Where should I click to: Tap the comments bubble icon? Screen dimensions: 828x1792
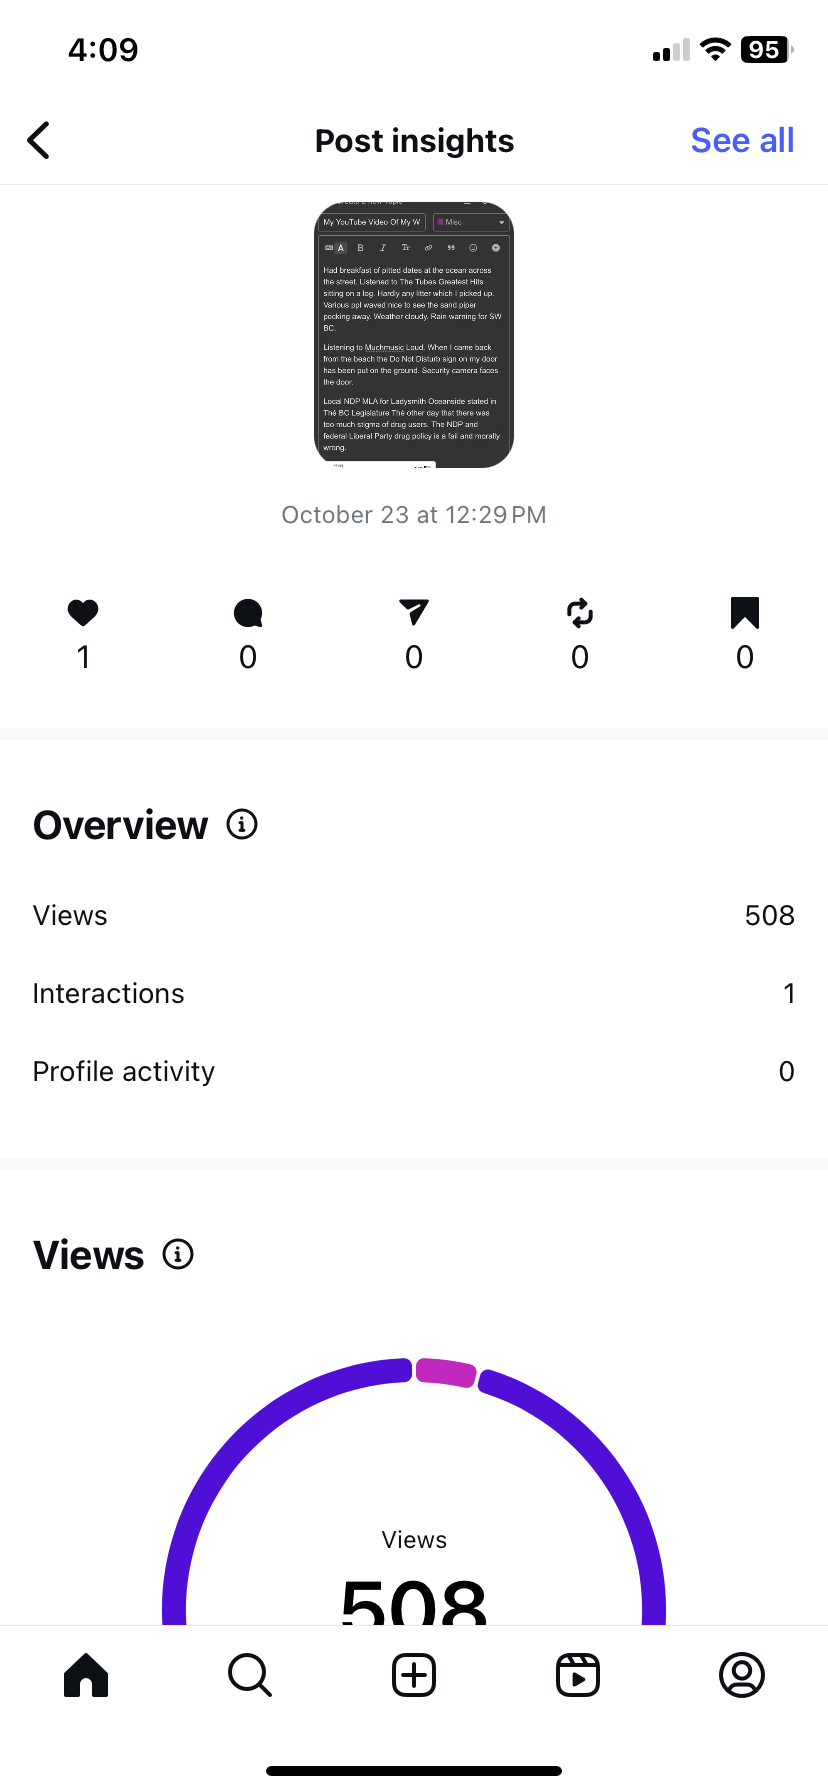[x=248, y=613]
